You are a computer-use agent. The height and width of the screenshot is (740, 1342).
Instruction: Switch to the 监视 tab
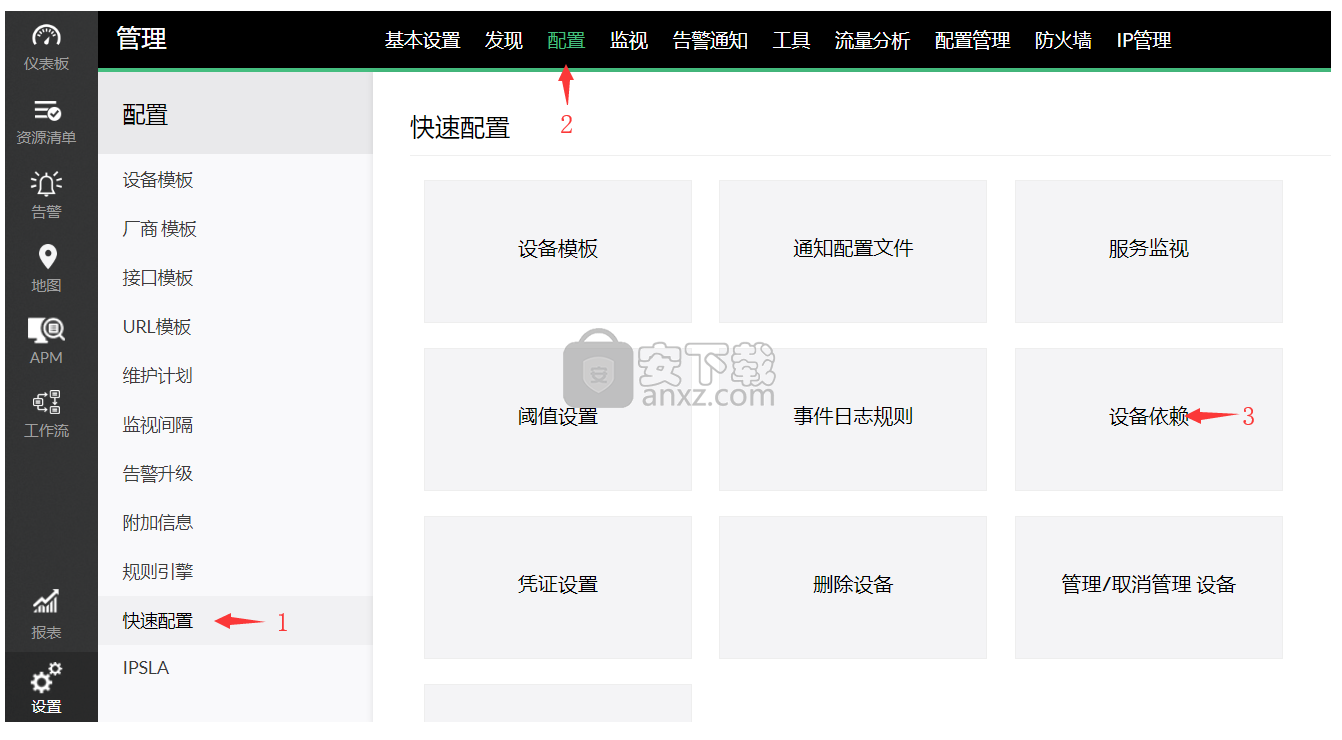[x=629, y=41]
